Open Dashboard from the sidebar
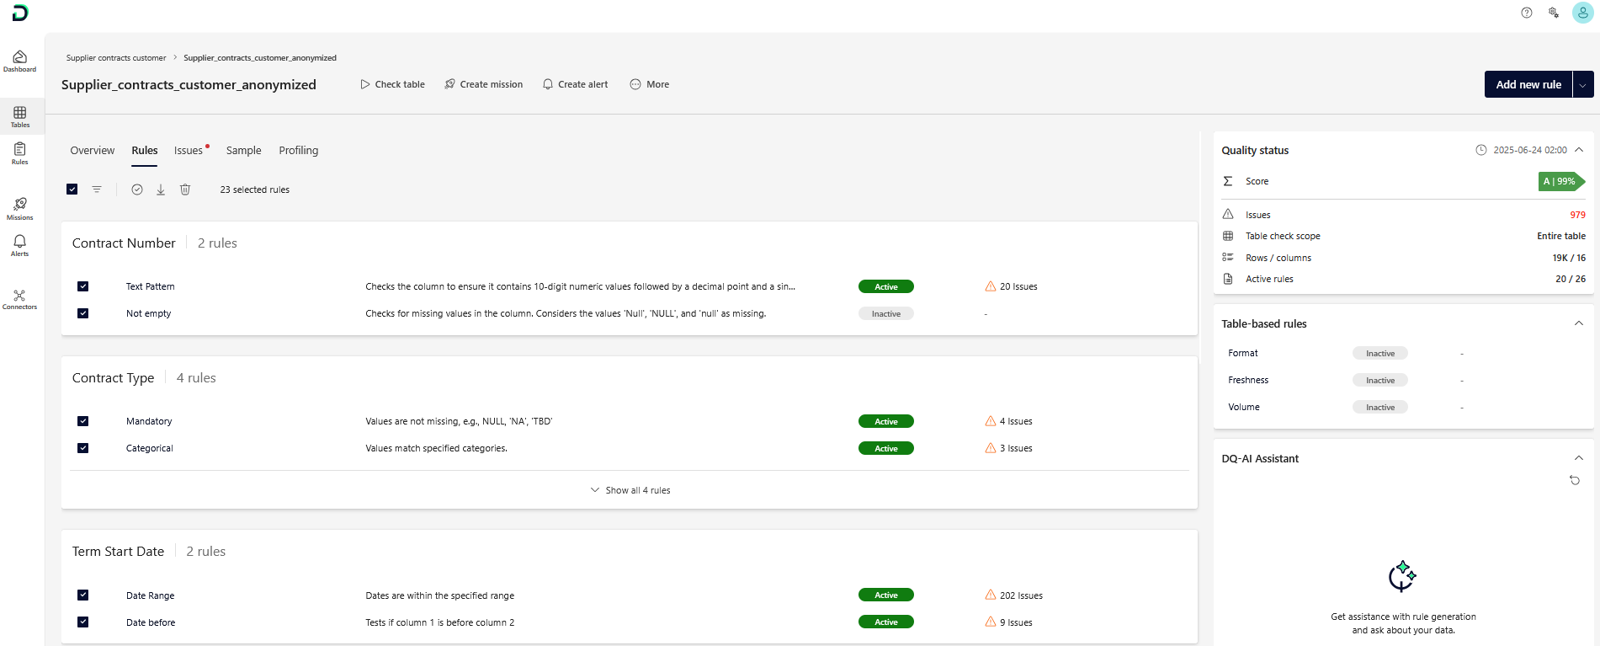 [x=19, y=61]
